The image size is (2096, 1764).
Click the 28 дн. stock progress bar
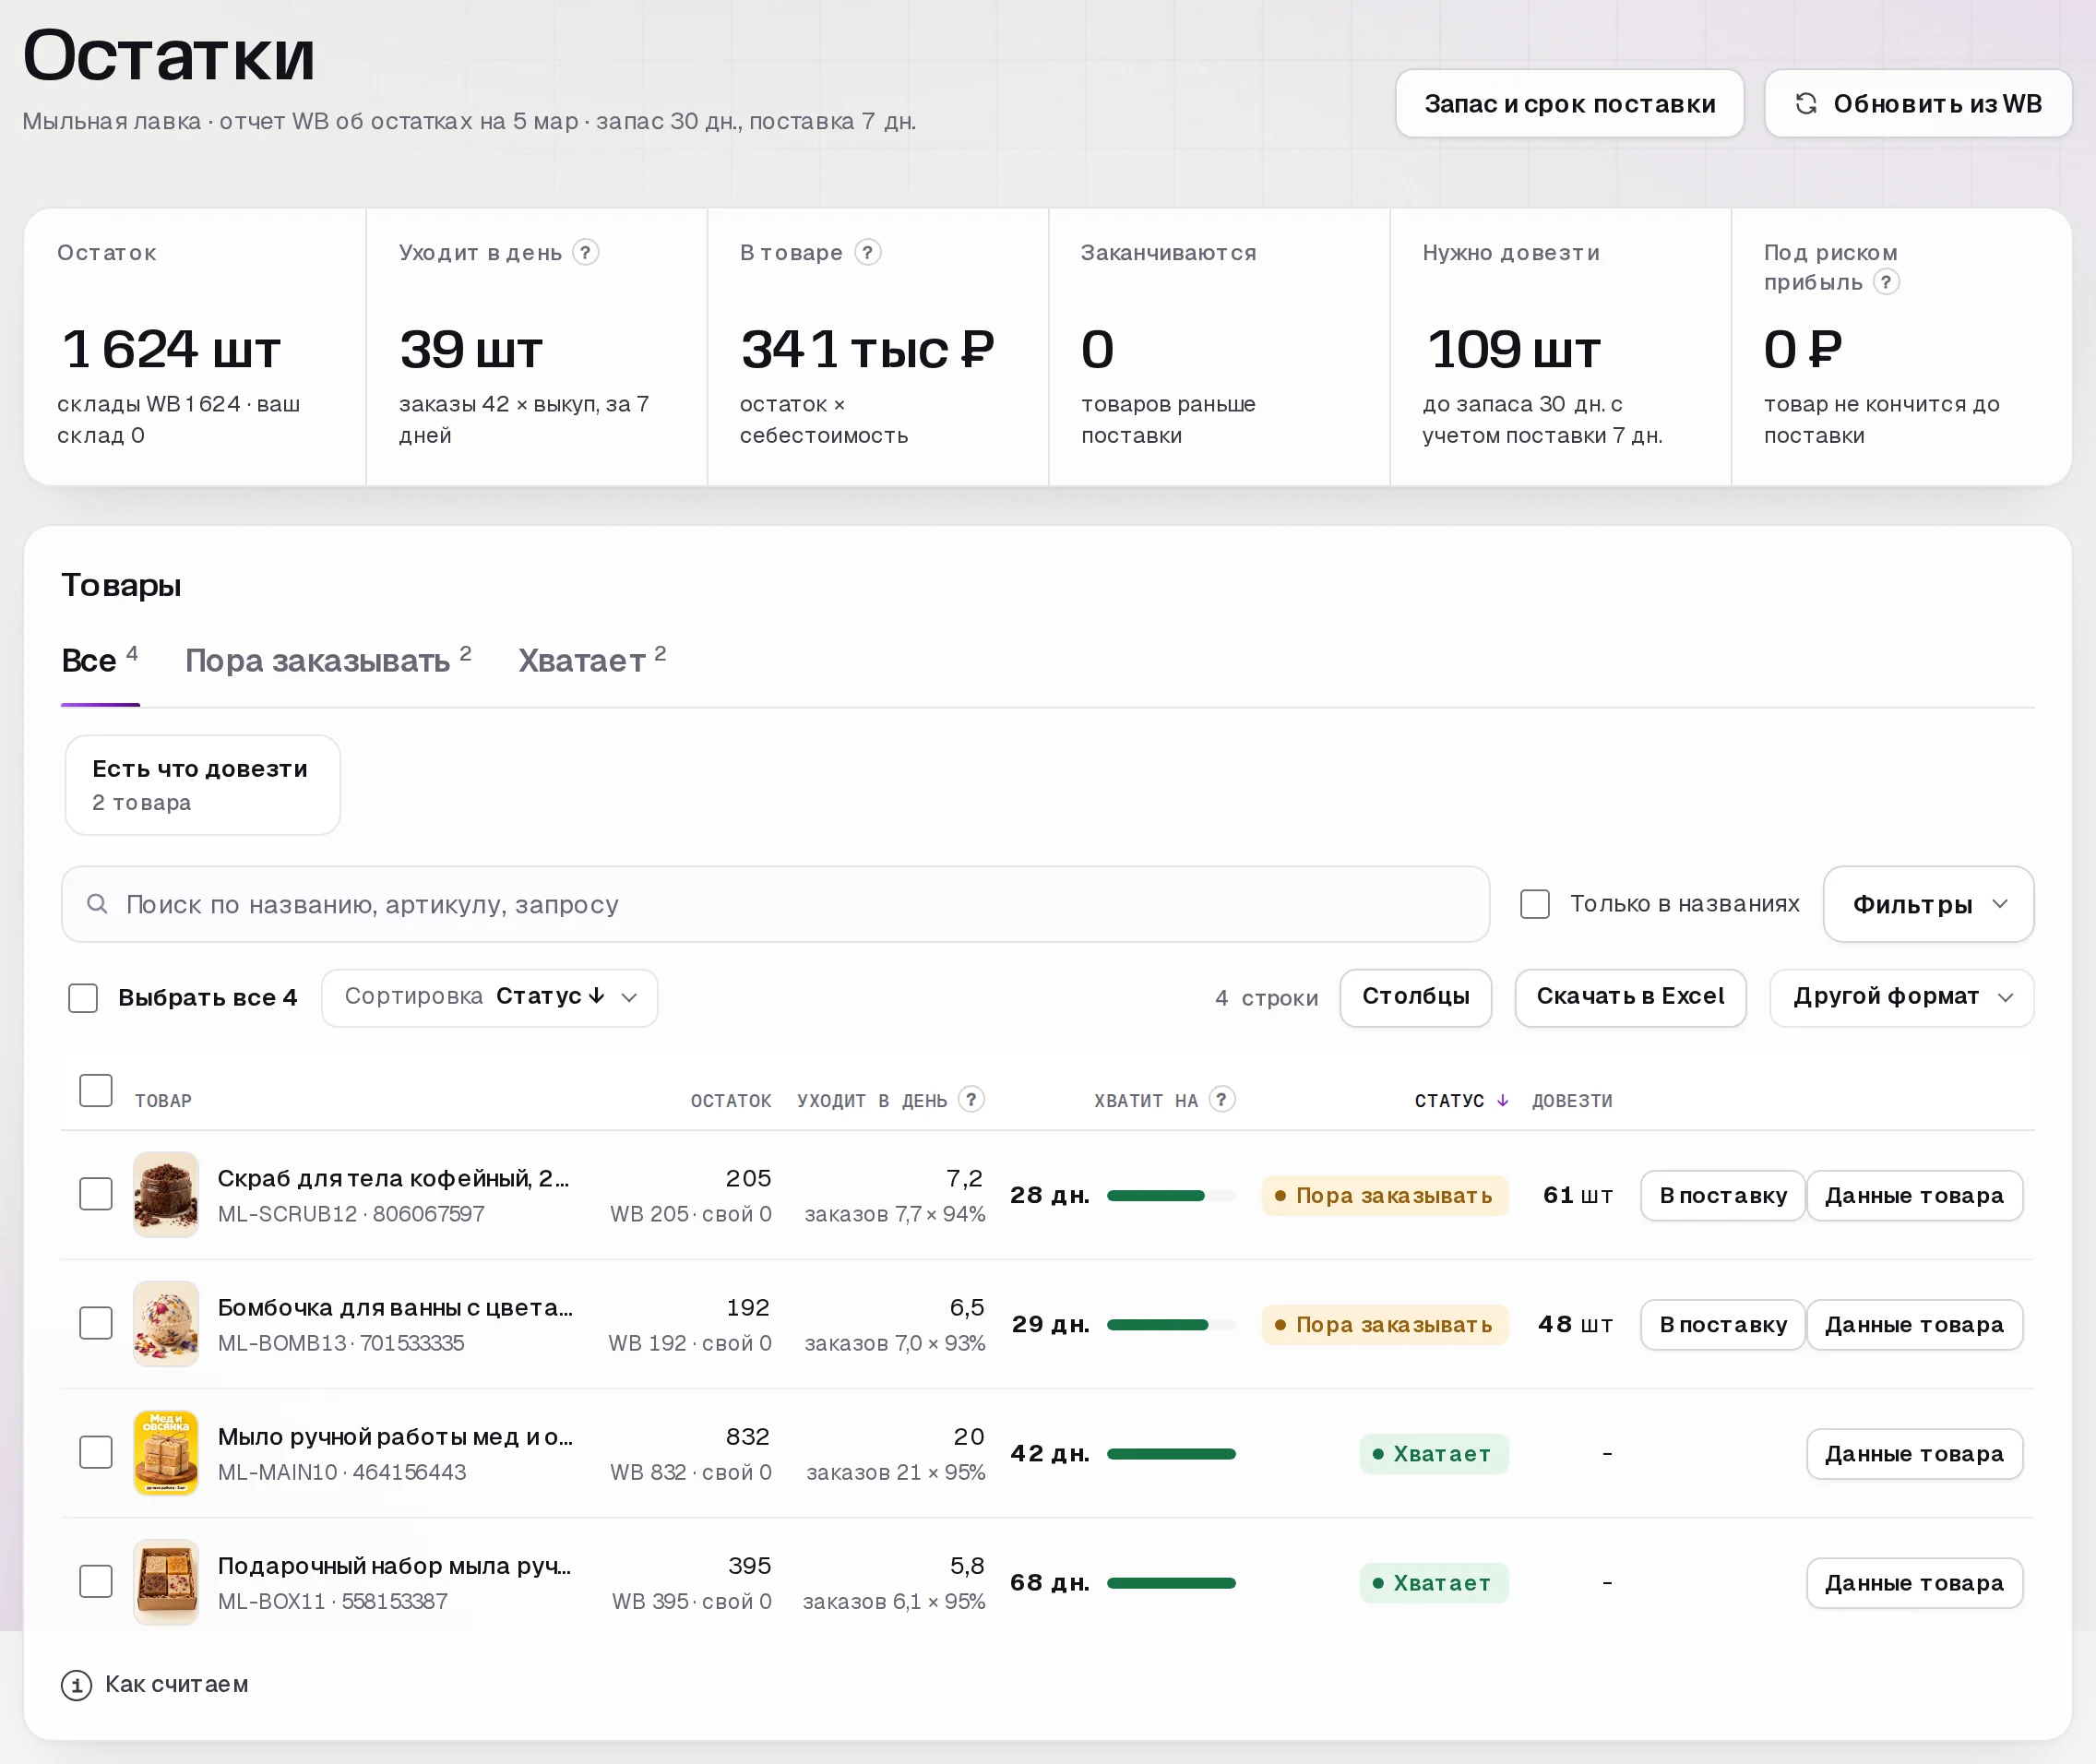pyautogui.click(x=1171, y=1195)
